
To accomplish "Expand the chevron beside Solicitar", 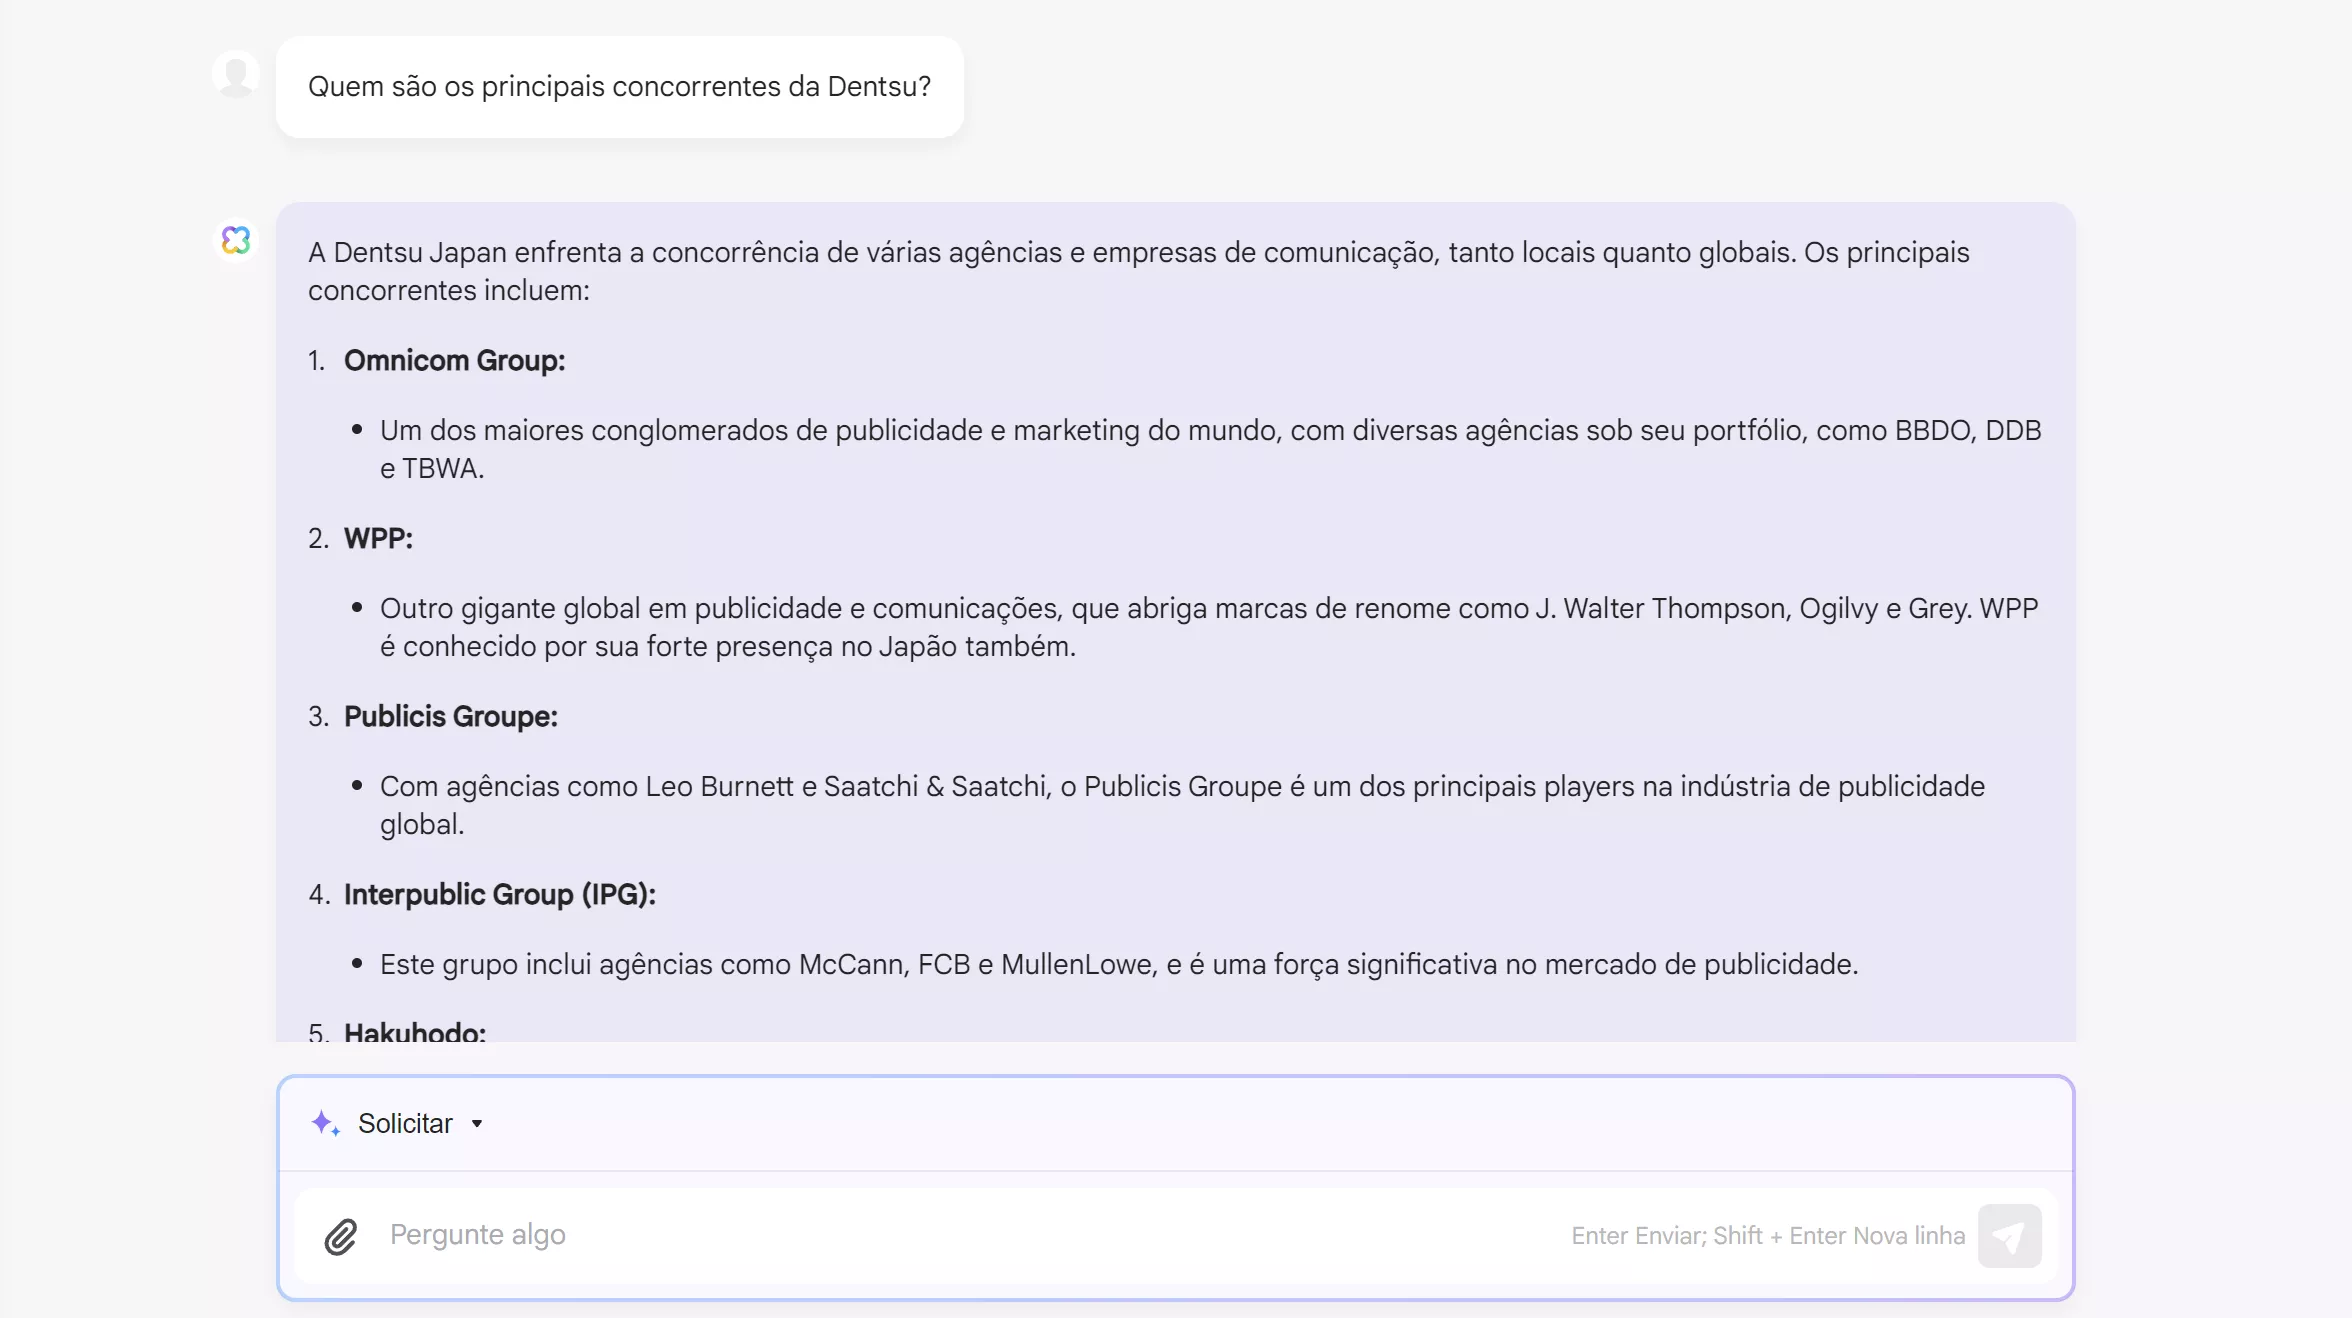I will 477,1124.
